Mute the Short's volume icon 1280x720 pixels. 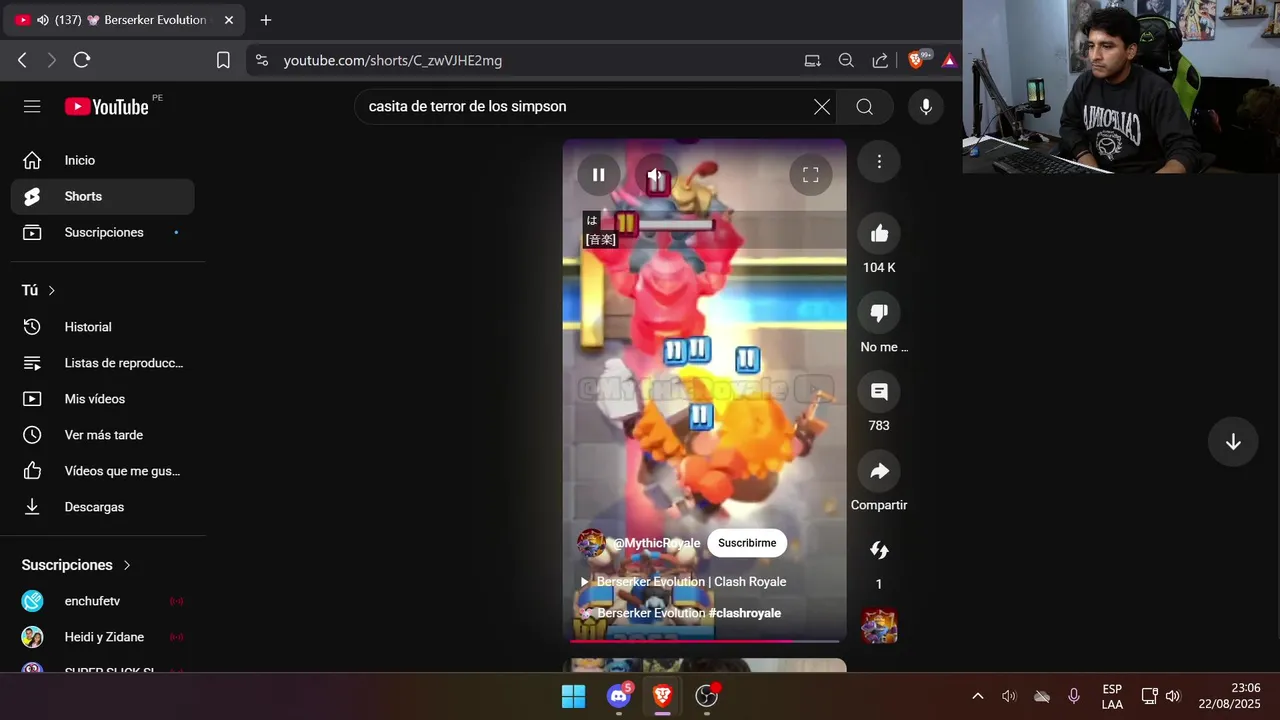click(655, 175)
